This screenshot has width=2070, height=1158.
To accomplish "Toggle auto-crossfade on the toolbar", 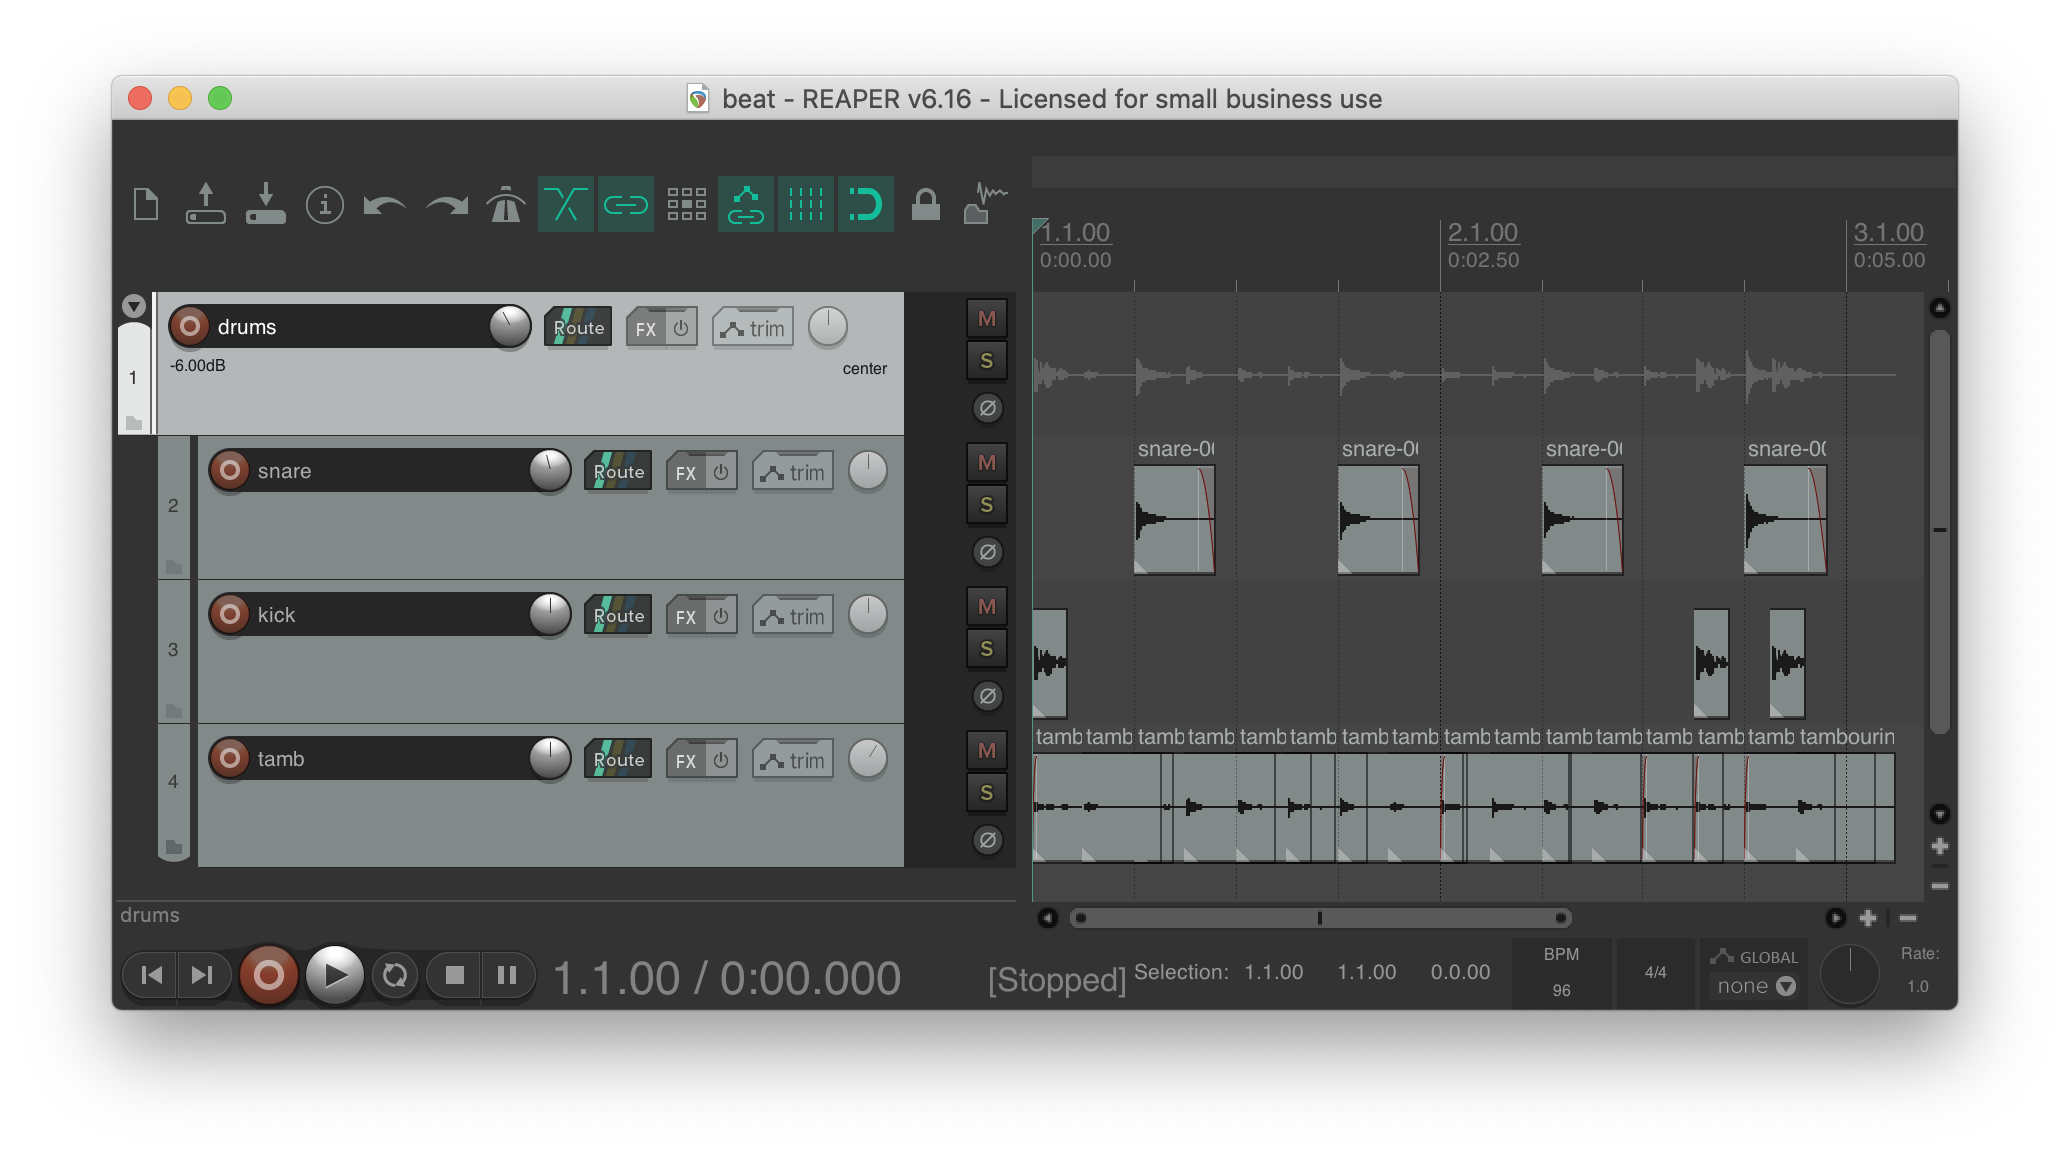I will click(566, 204).
